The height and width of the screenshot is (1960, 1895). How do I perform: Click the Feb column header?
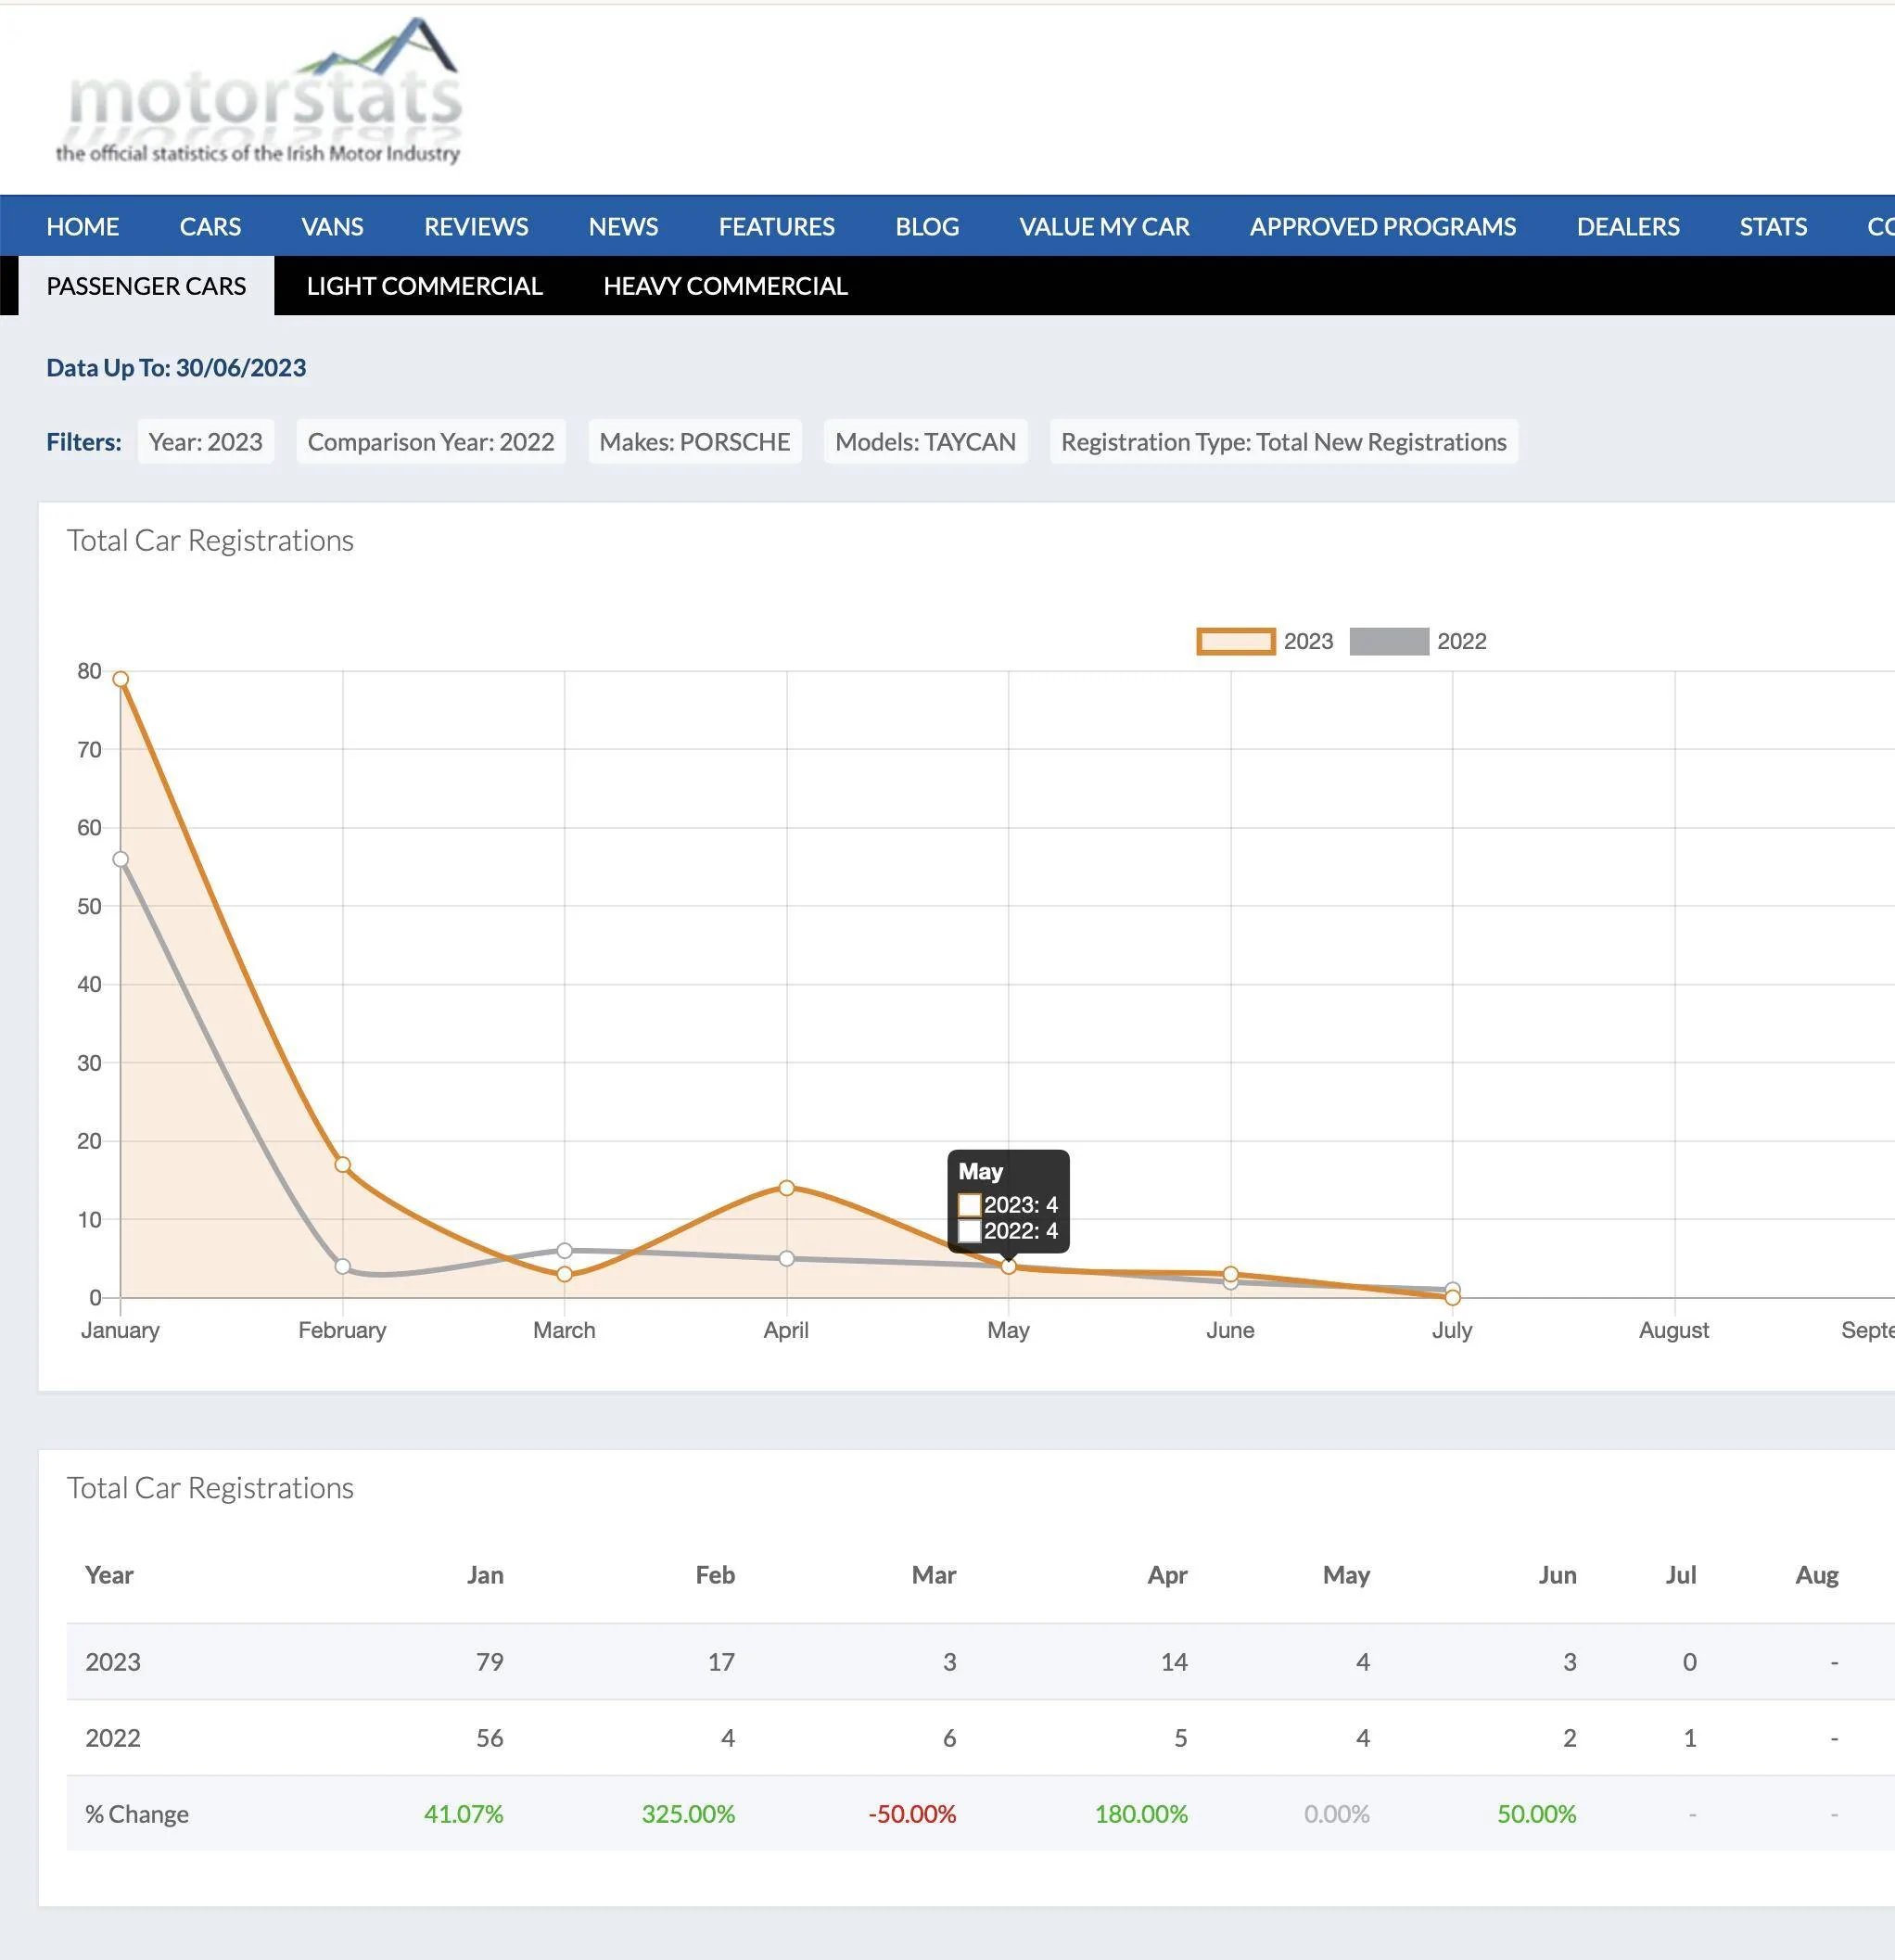(715, 1575)
